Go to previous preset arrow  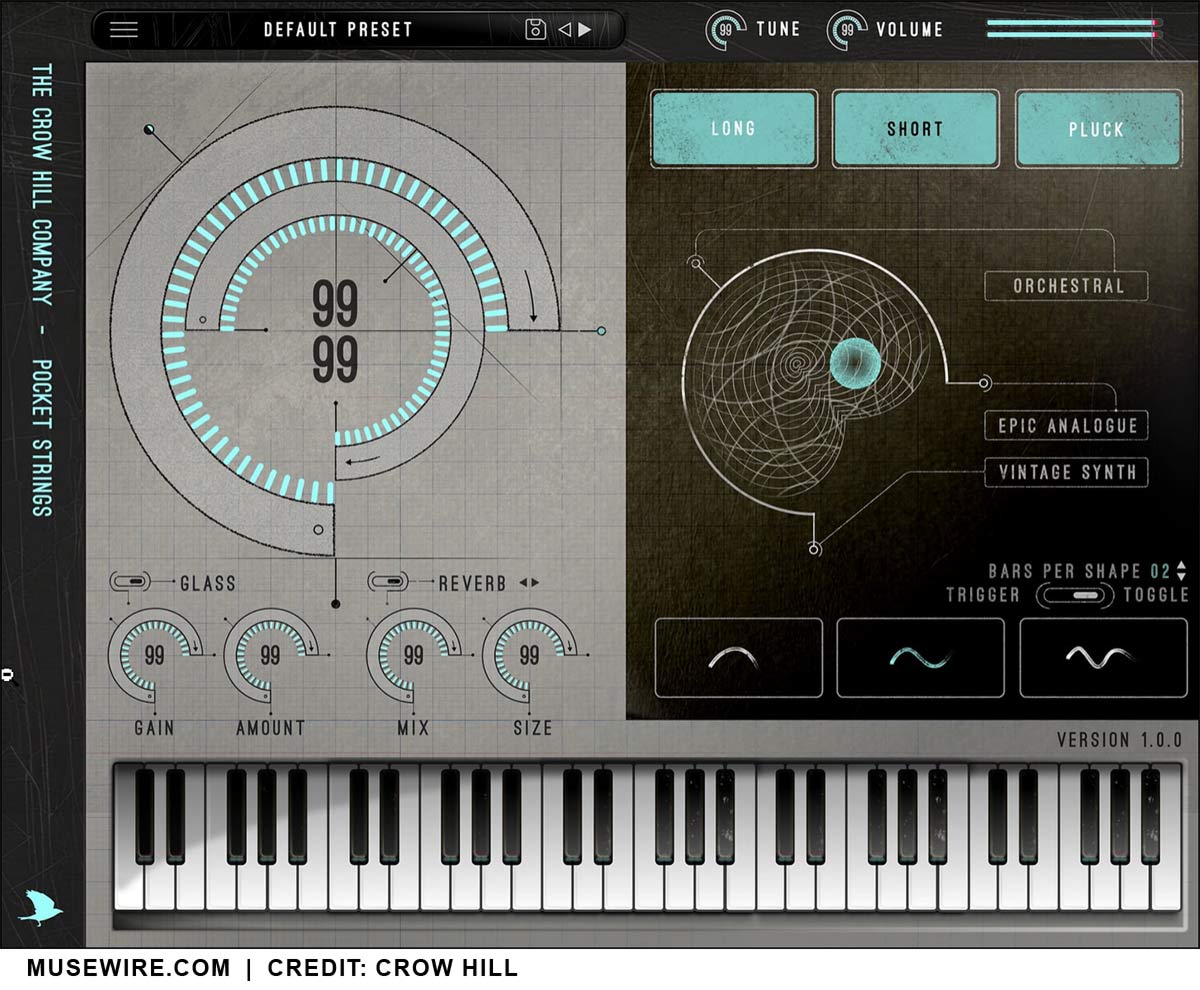pyautogui.click(x=564, y=30)
